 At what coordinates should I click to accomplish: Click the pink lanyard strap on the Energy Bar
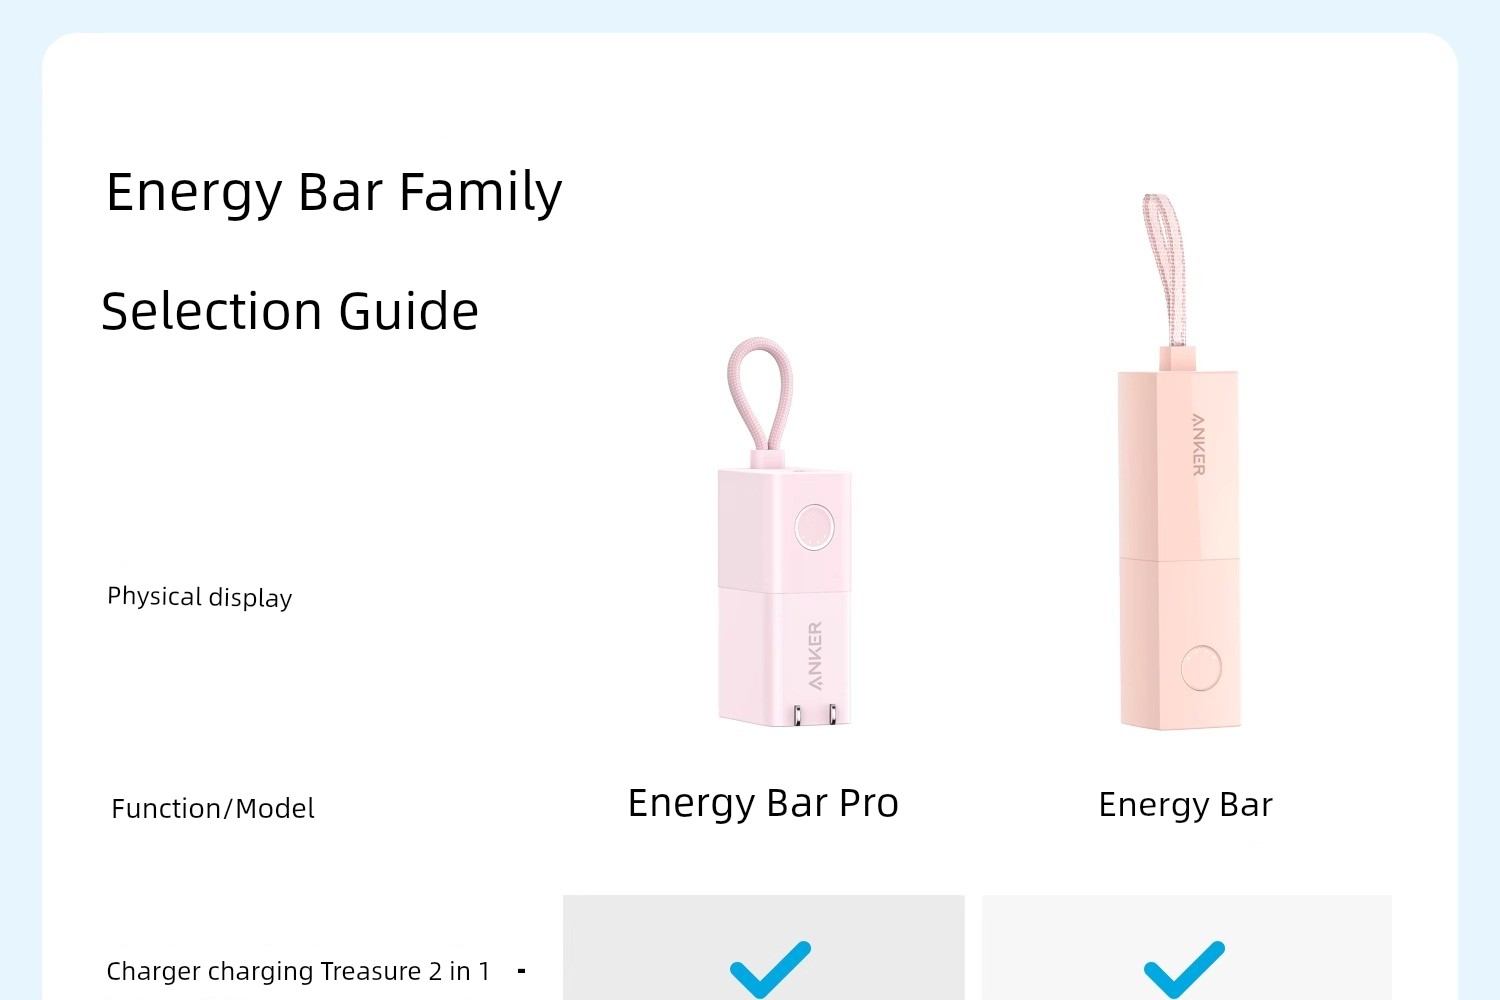click(1165, 270)
